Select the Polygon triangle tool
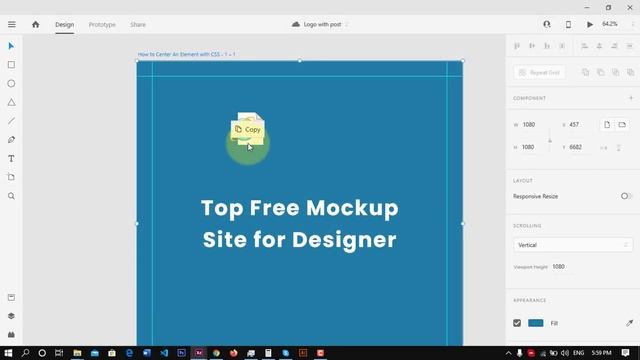This screenshot has width=640, height=360. pyautogui.click(x=11, y=102)
